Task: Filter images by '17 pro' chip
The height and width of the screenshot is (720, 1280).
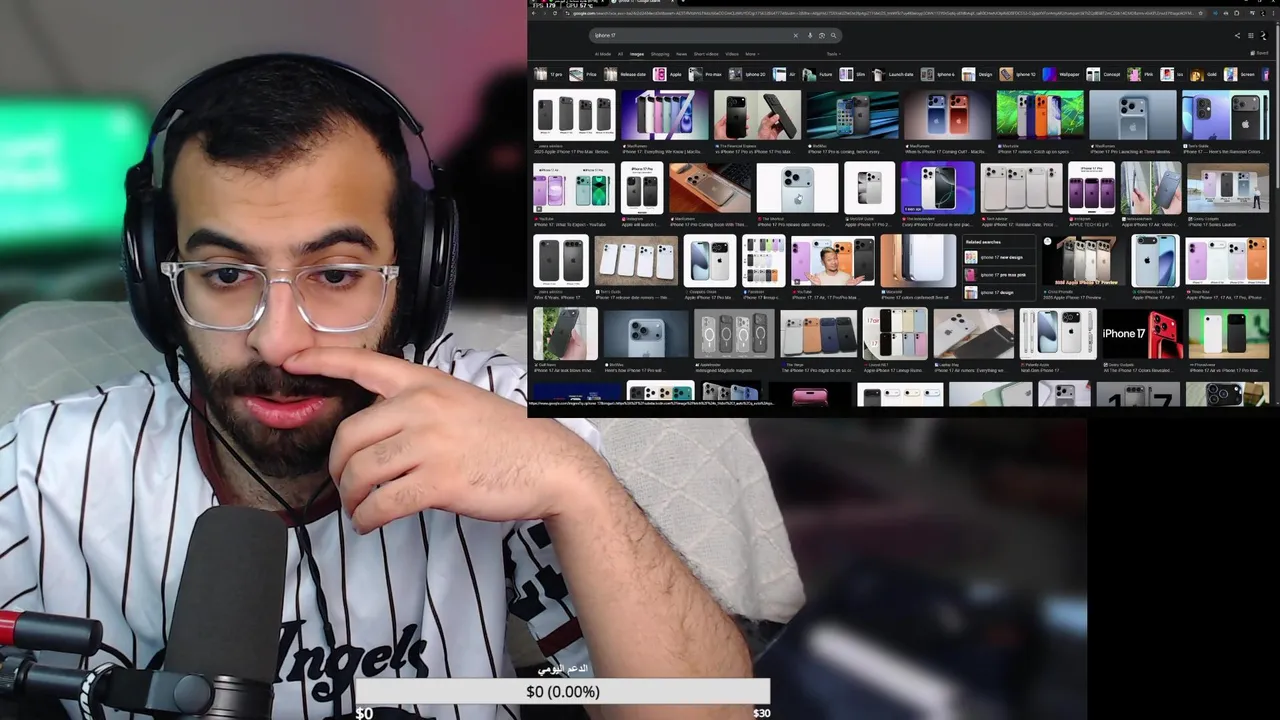Action: [x=548, y=74]
